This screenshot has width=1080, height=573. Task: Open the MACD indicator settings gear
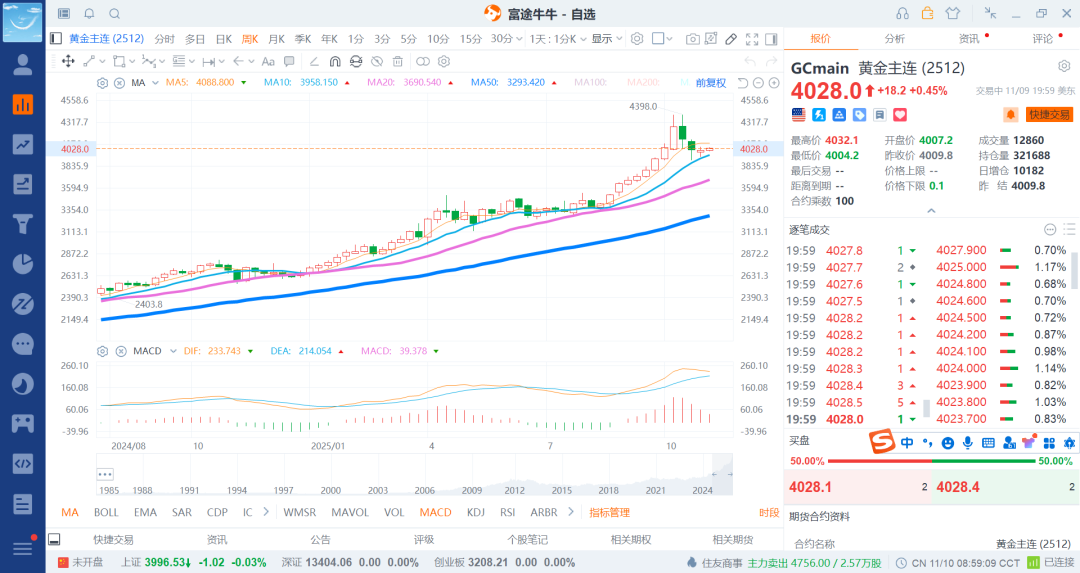point(103,351)
